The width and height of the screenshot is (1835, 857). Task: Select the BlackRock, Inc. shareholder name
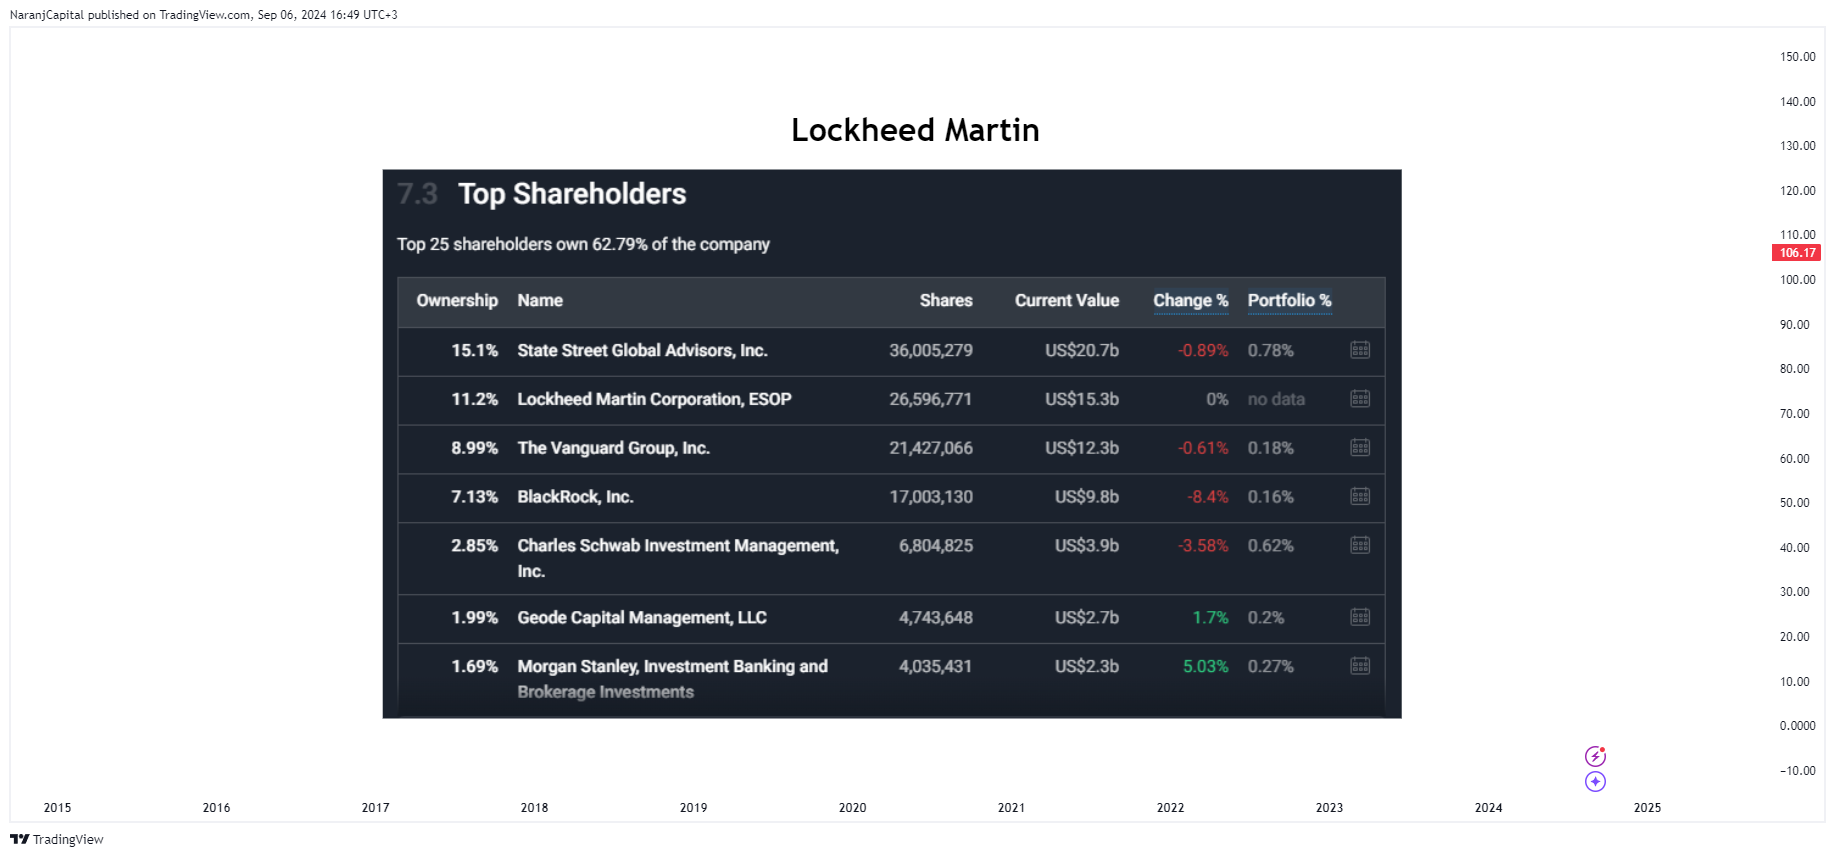pyautogui.click(x=575, y=497)
